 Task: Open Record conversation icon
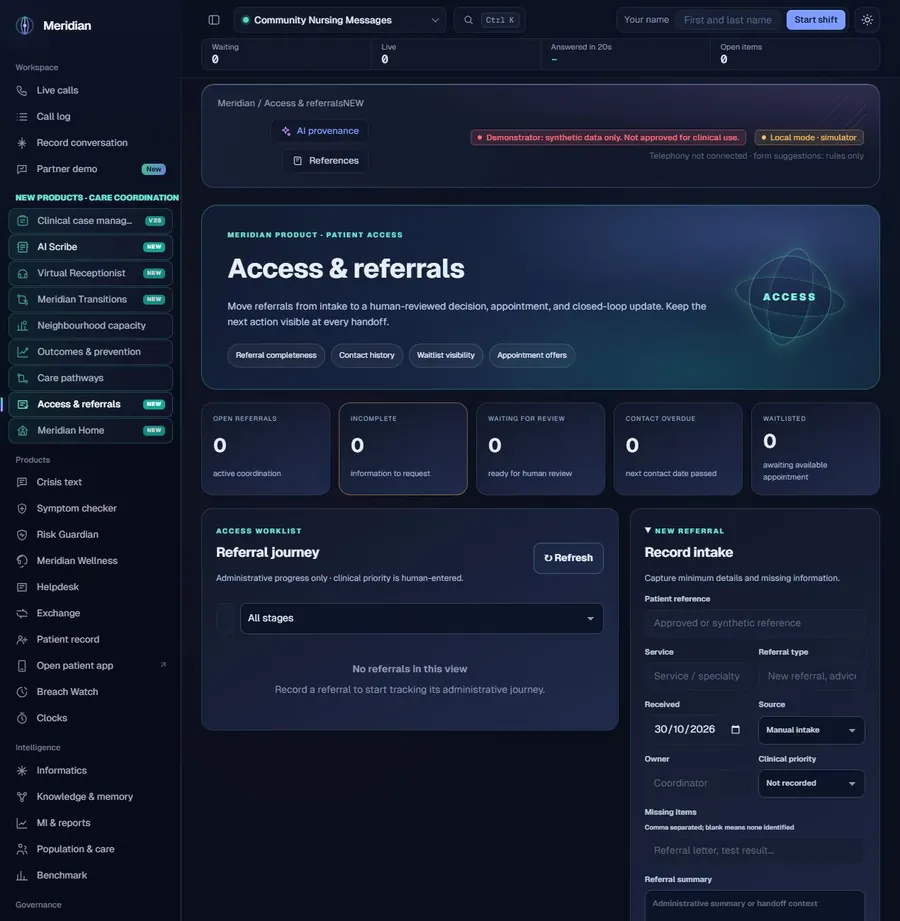point(22,143)
